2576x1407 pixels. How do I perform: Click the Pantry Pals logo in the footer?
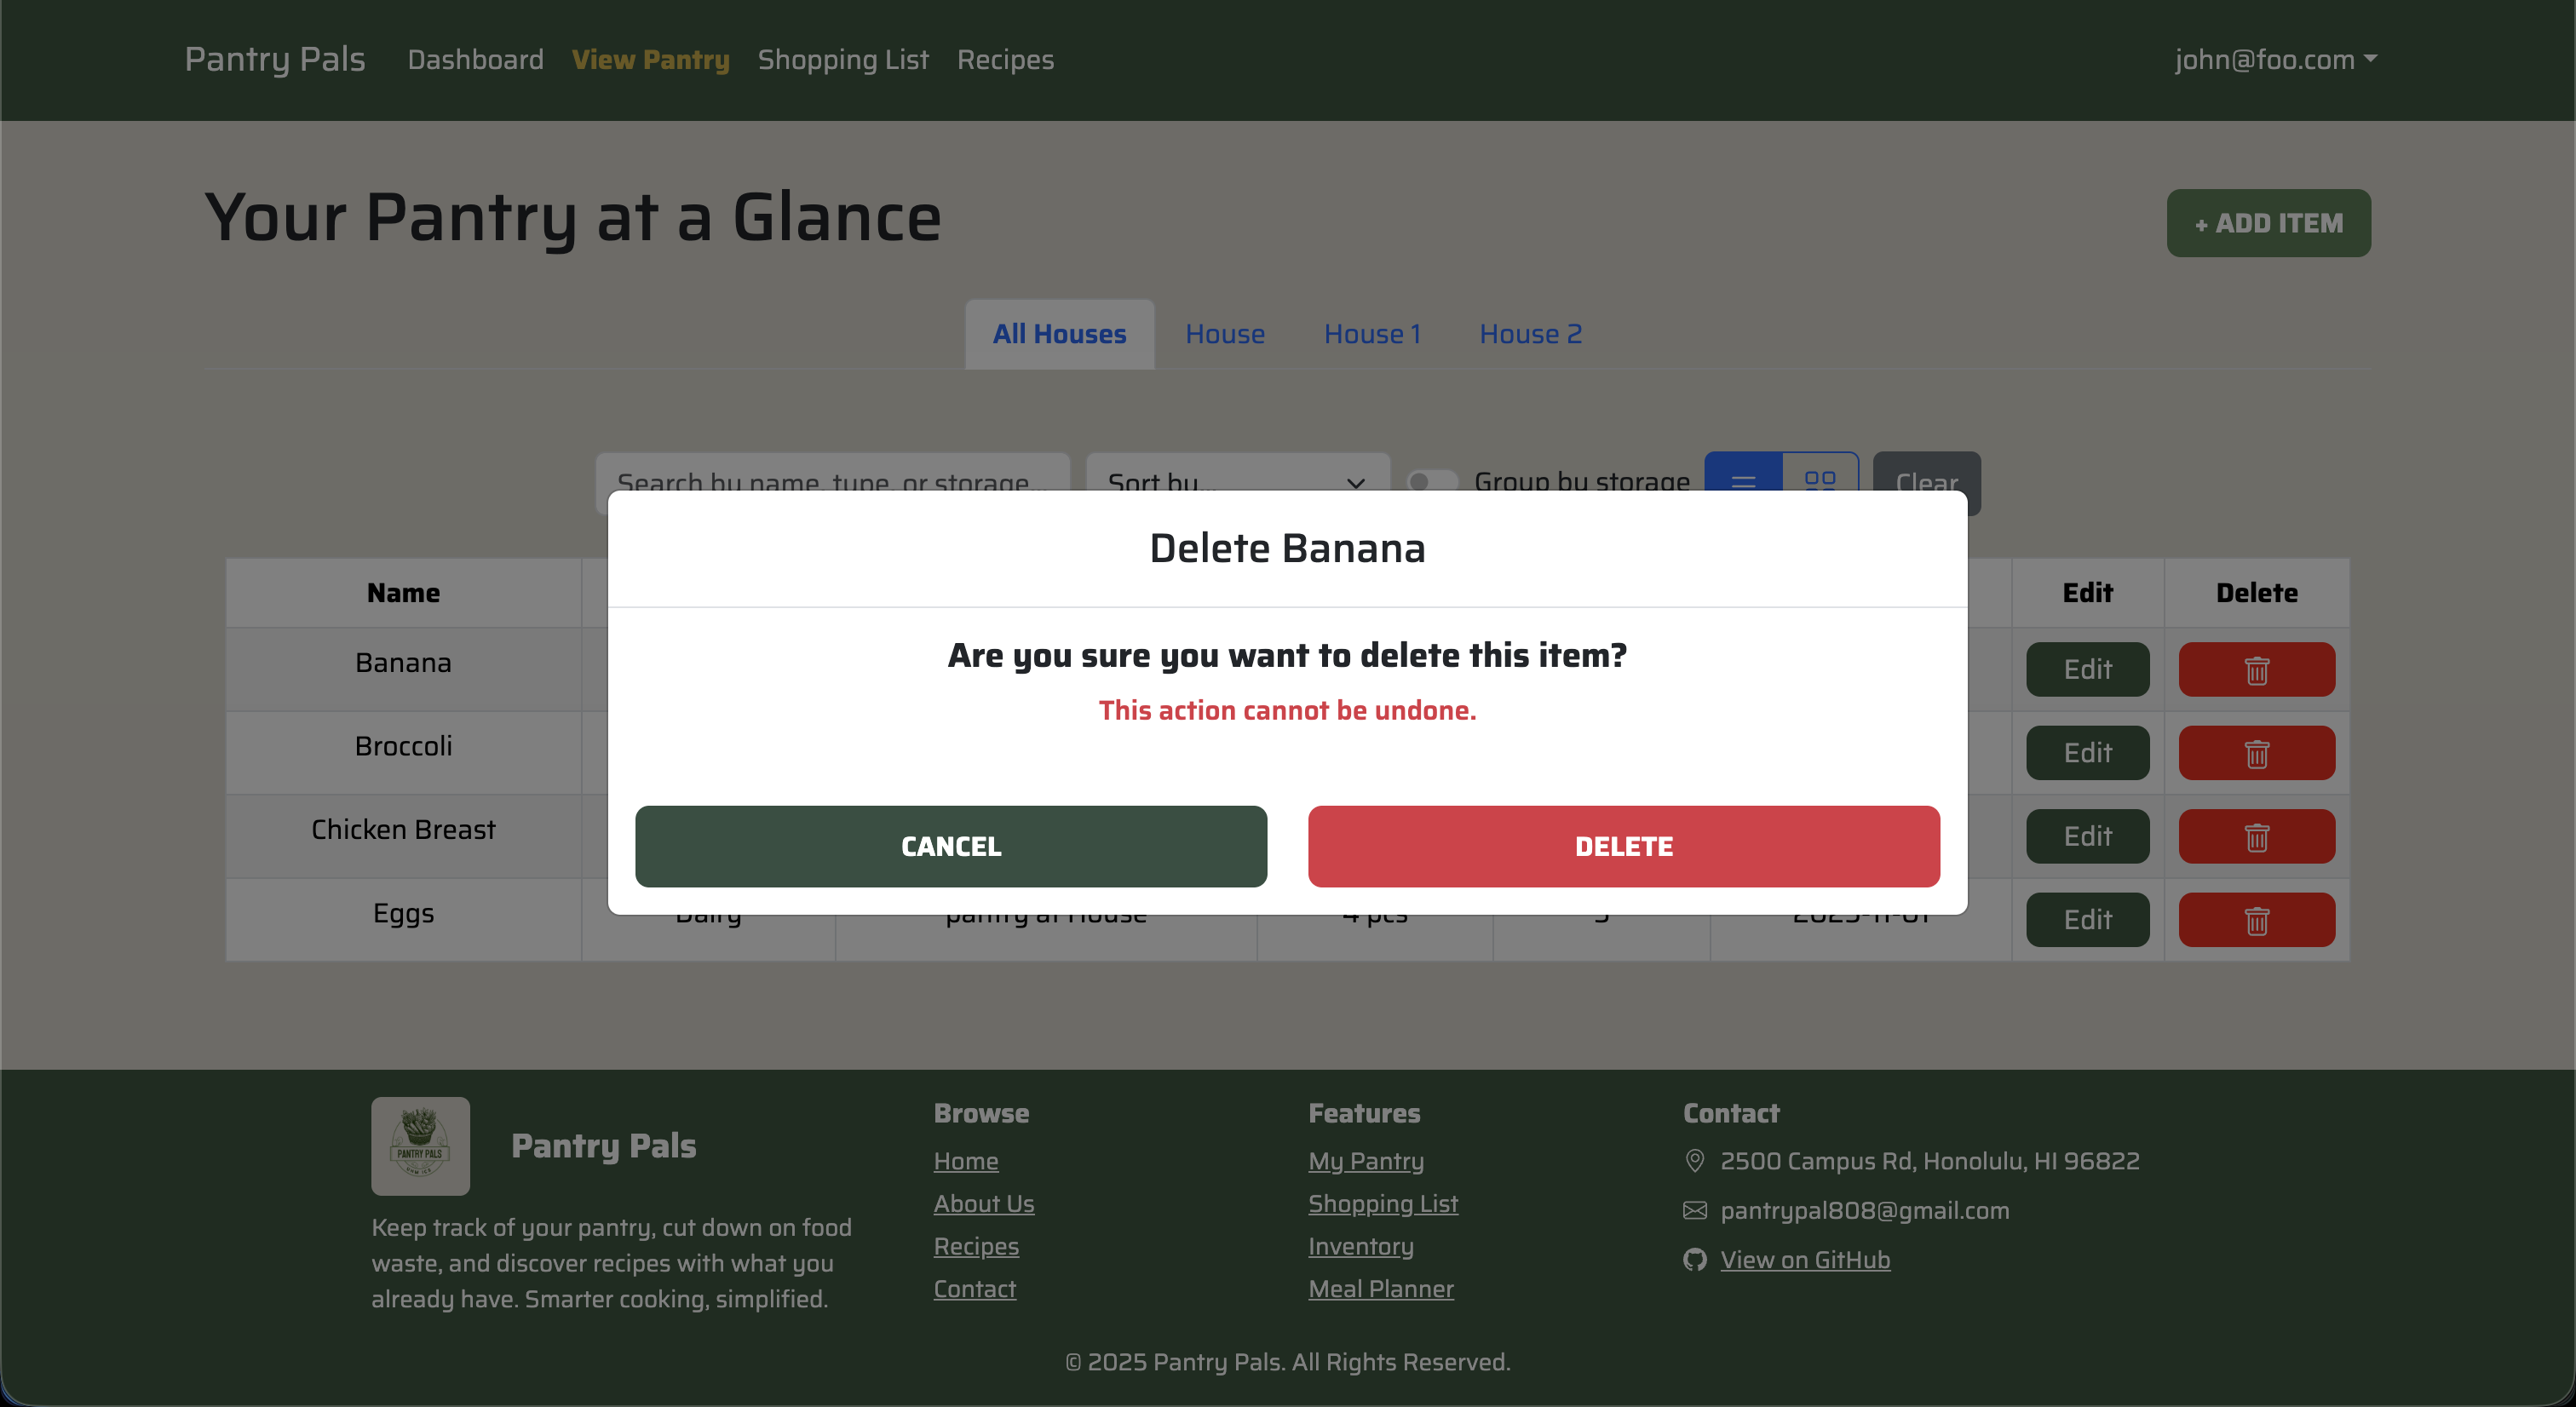(x=420, y=1146)
